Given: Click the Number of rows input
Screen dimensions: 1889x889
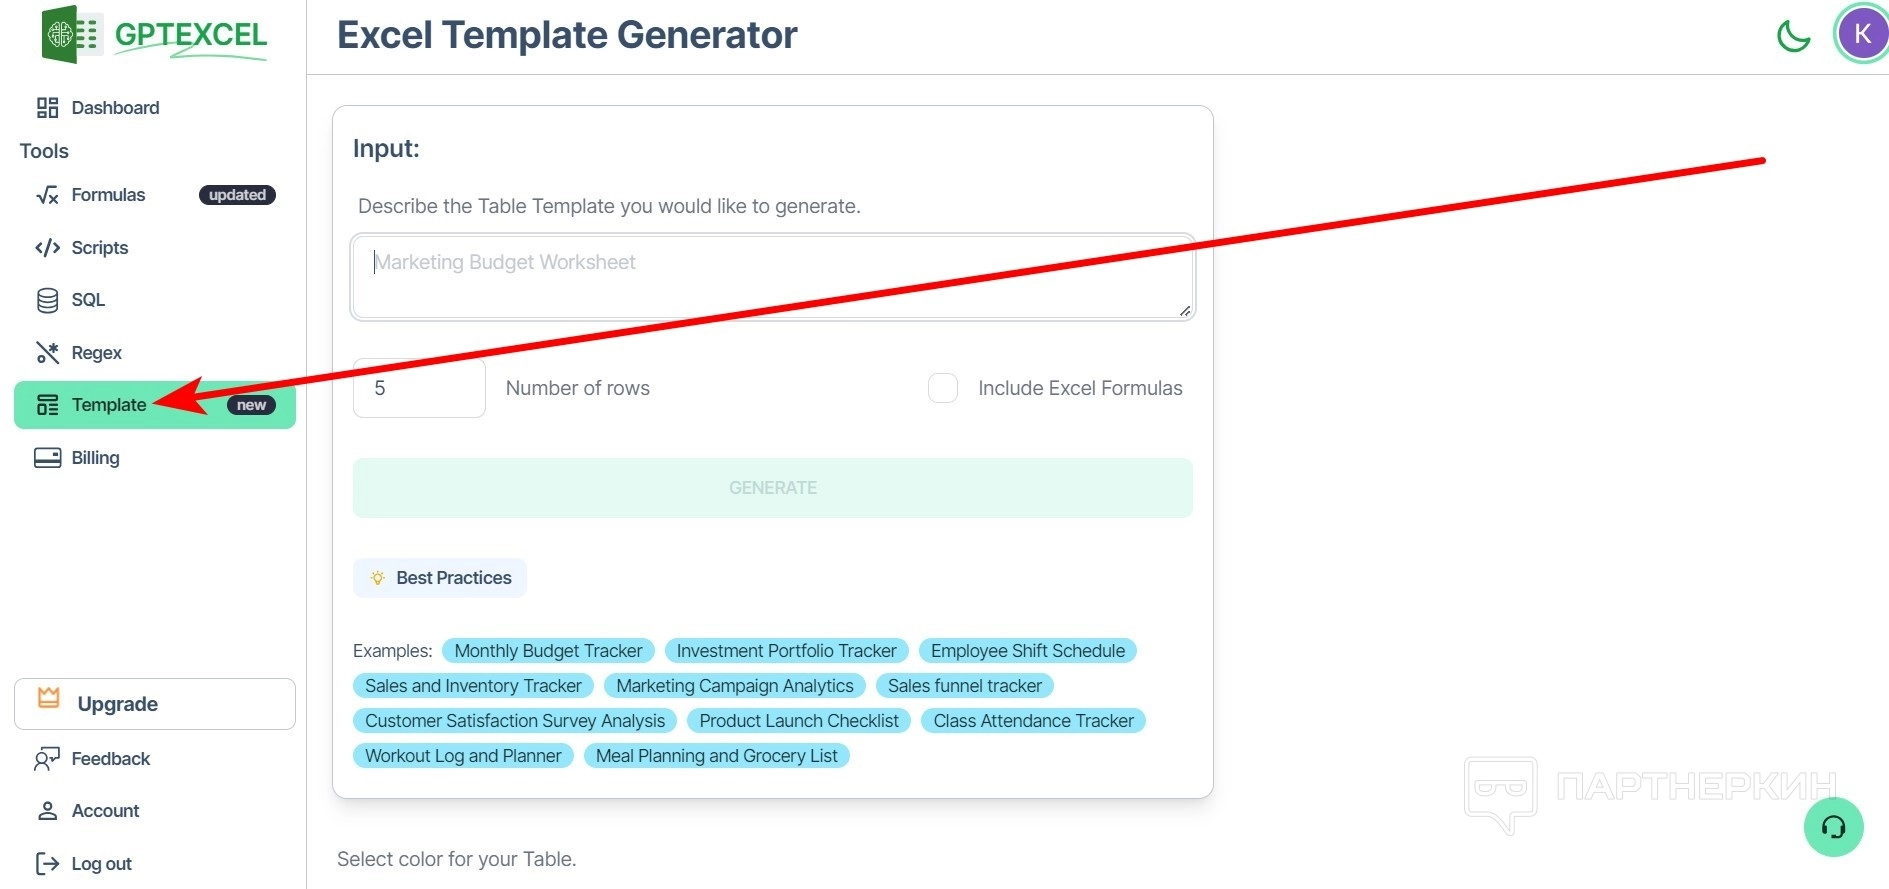Looking at the screenshot, I should (x=419, y=388).
